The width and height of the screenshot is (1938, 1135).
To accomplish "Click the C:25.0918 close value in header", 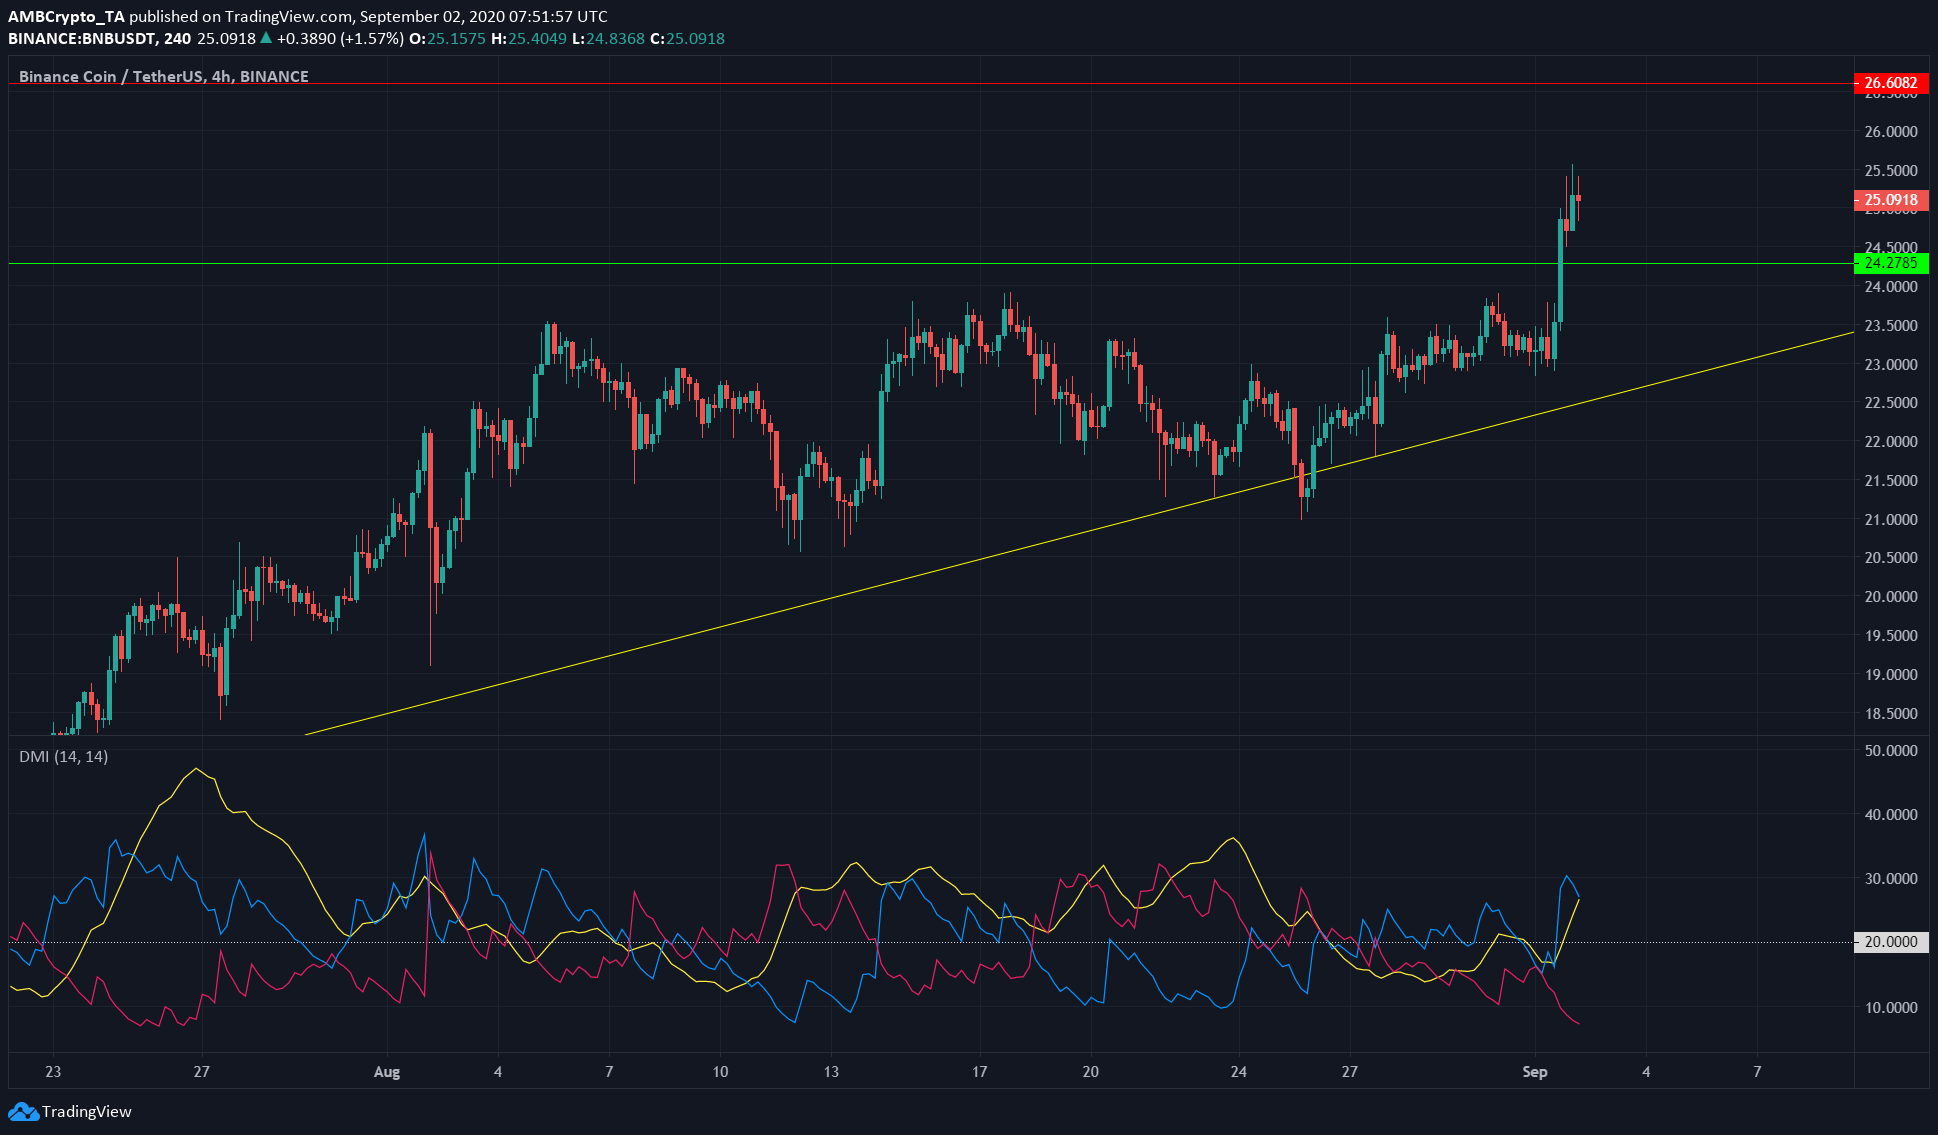I will pyautogui.click(x=687, y=39).
